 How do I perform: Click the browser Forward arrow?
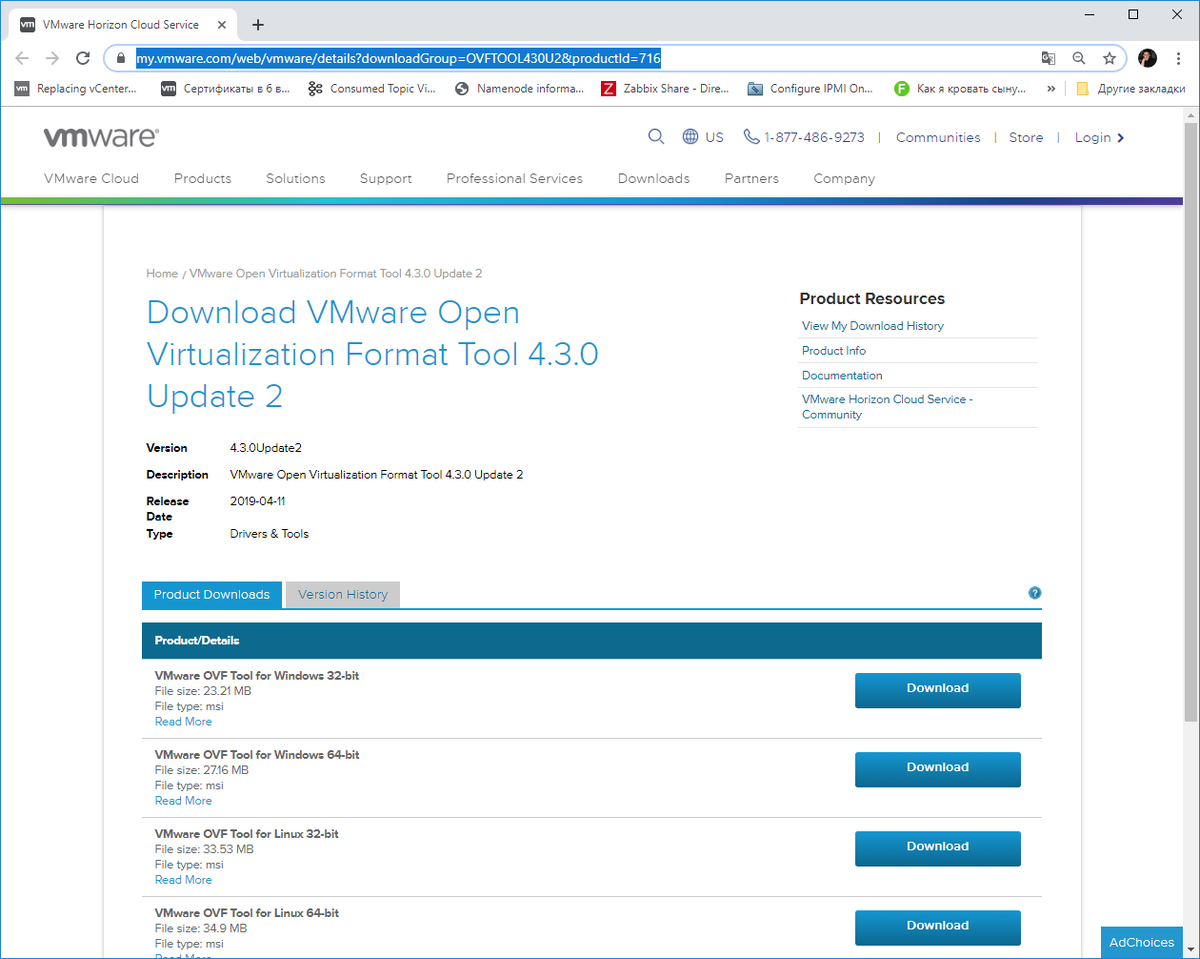53,58
